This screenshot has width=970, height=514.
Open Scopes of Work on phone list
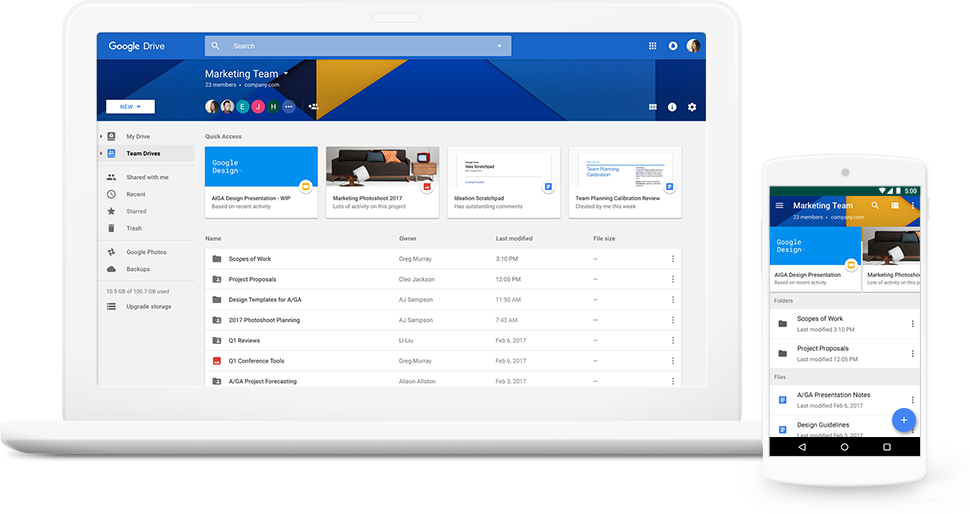point(844,323)
